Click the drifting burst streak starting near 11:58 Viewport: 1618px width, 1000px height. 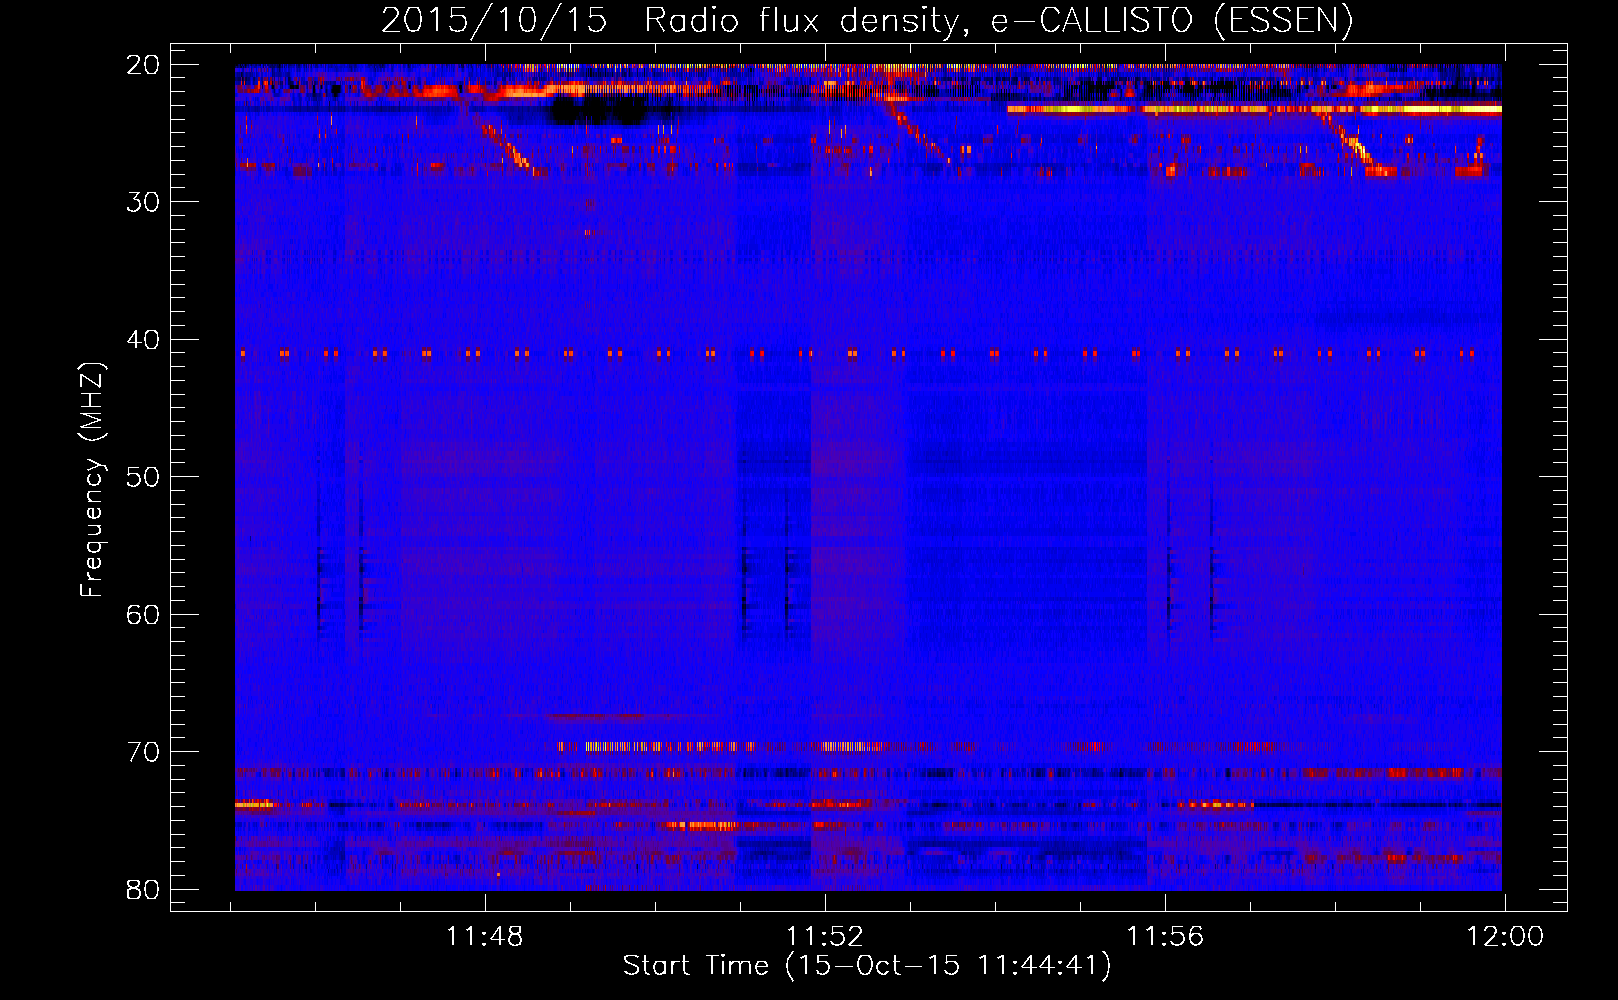coord(1352,142)
